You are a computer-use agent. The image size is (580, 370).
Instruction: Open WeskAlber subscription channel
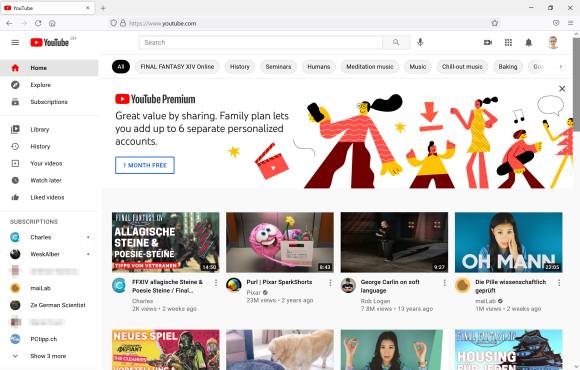point(49,254)
